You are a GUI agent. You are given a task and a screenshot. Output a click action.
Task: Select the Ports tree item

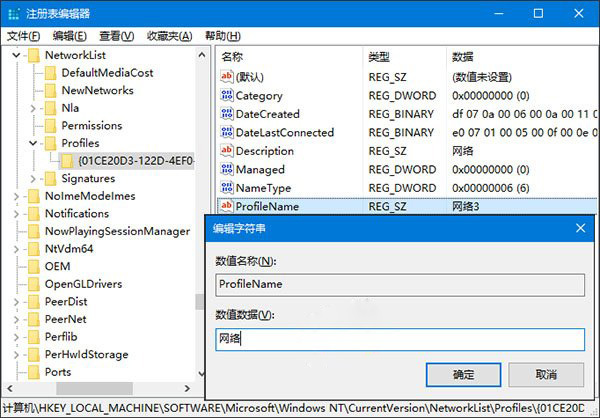click(58, 372)
